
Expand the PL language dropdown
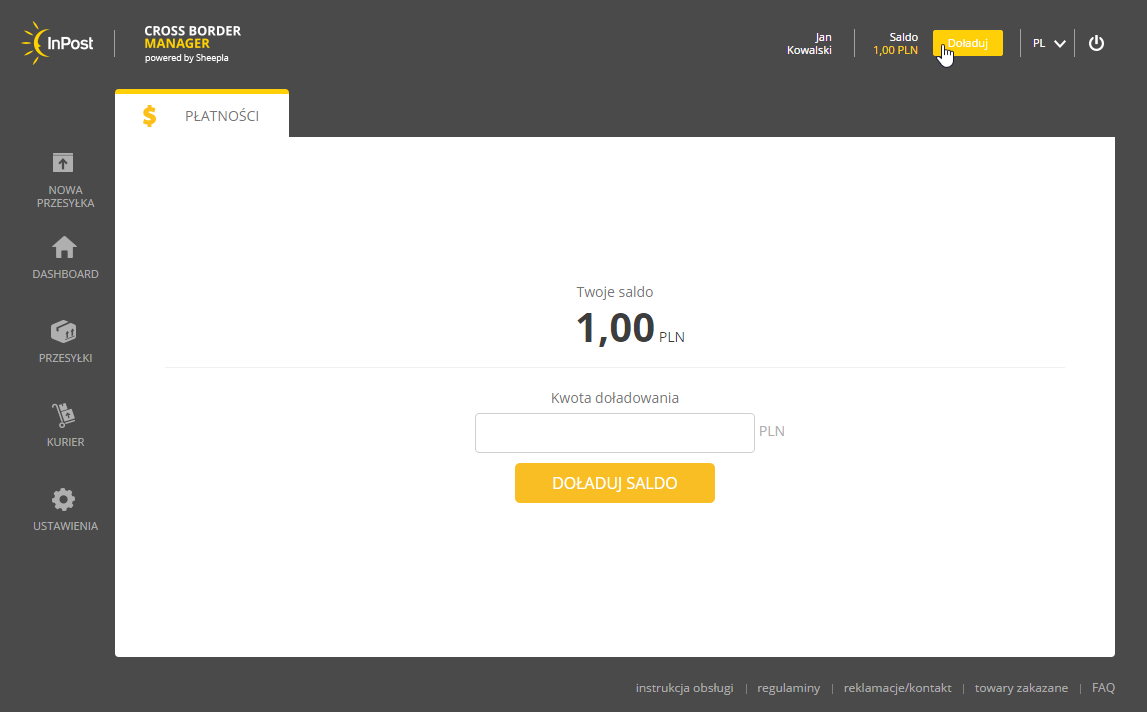pos(1049,44)
